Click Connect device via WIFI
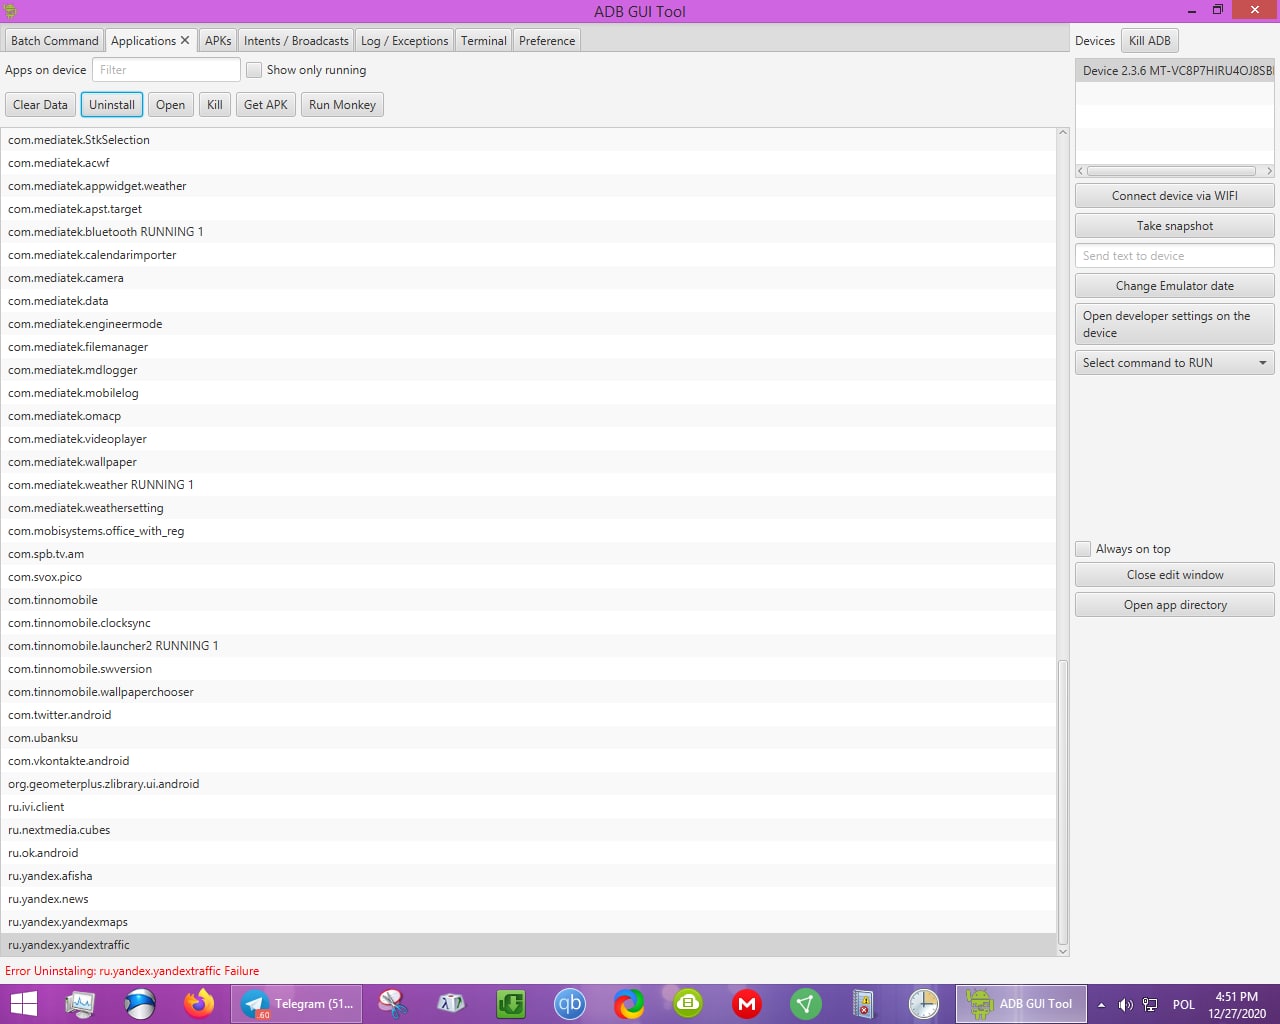1280x1024 pixels. [x=1174, y=196]
